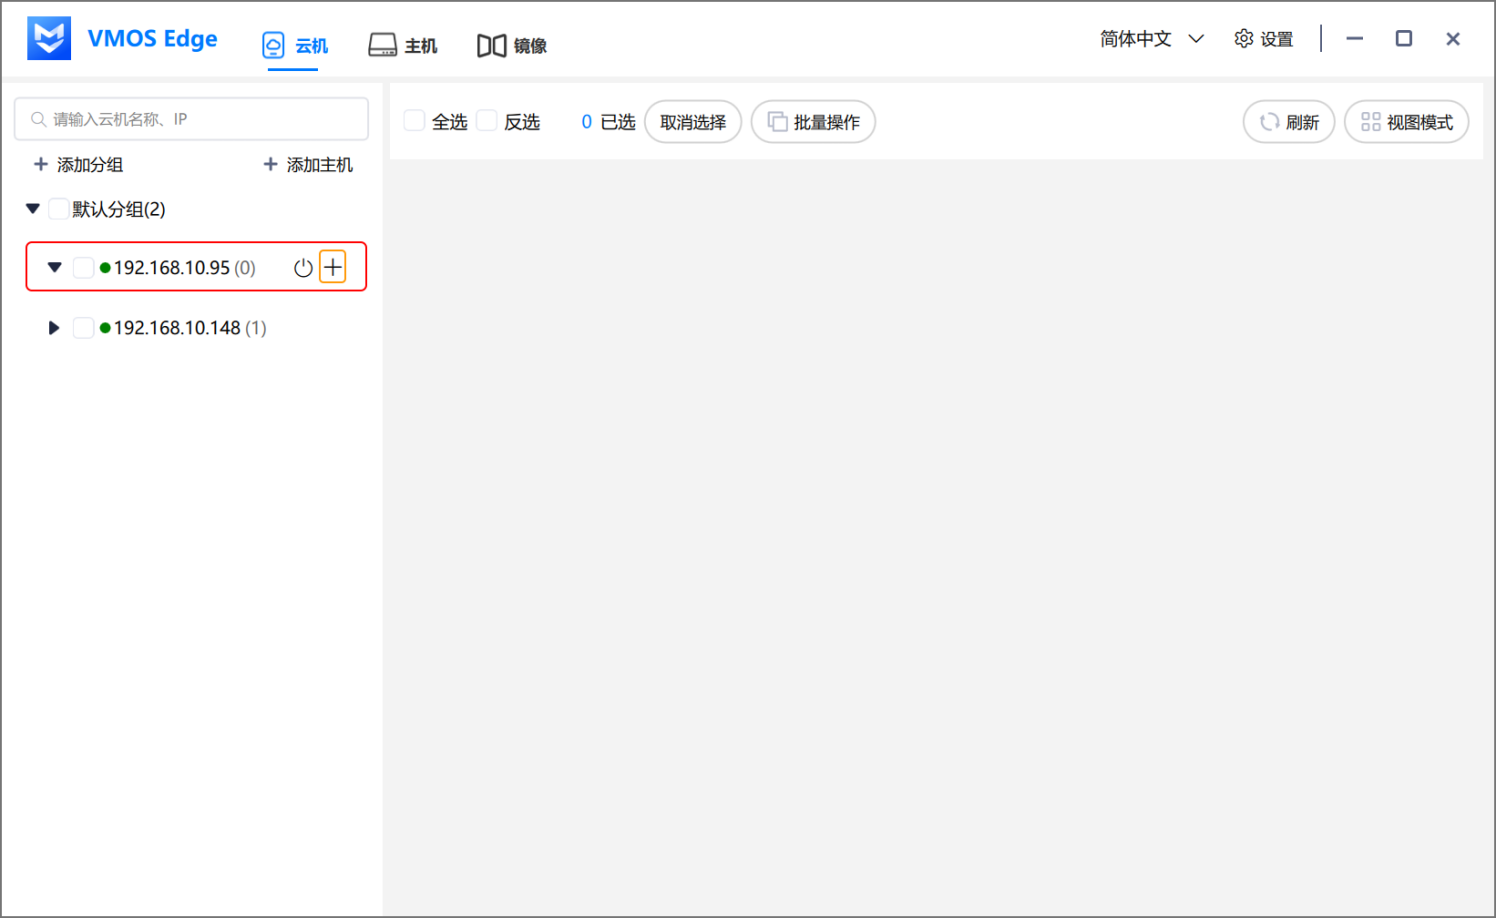Viewport: 1496px width, 919px height.
Task: Open the 镜像 image library icon
Action: pyautogui.click(x=490, y=44)
